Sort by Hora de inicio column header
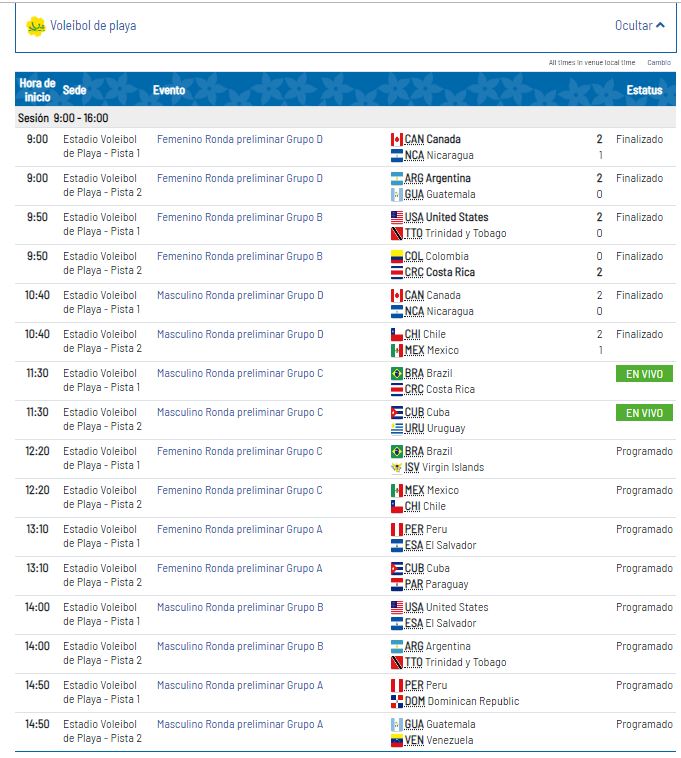This screenshot has height=758, width=681. [x=37, y=90]
